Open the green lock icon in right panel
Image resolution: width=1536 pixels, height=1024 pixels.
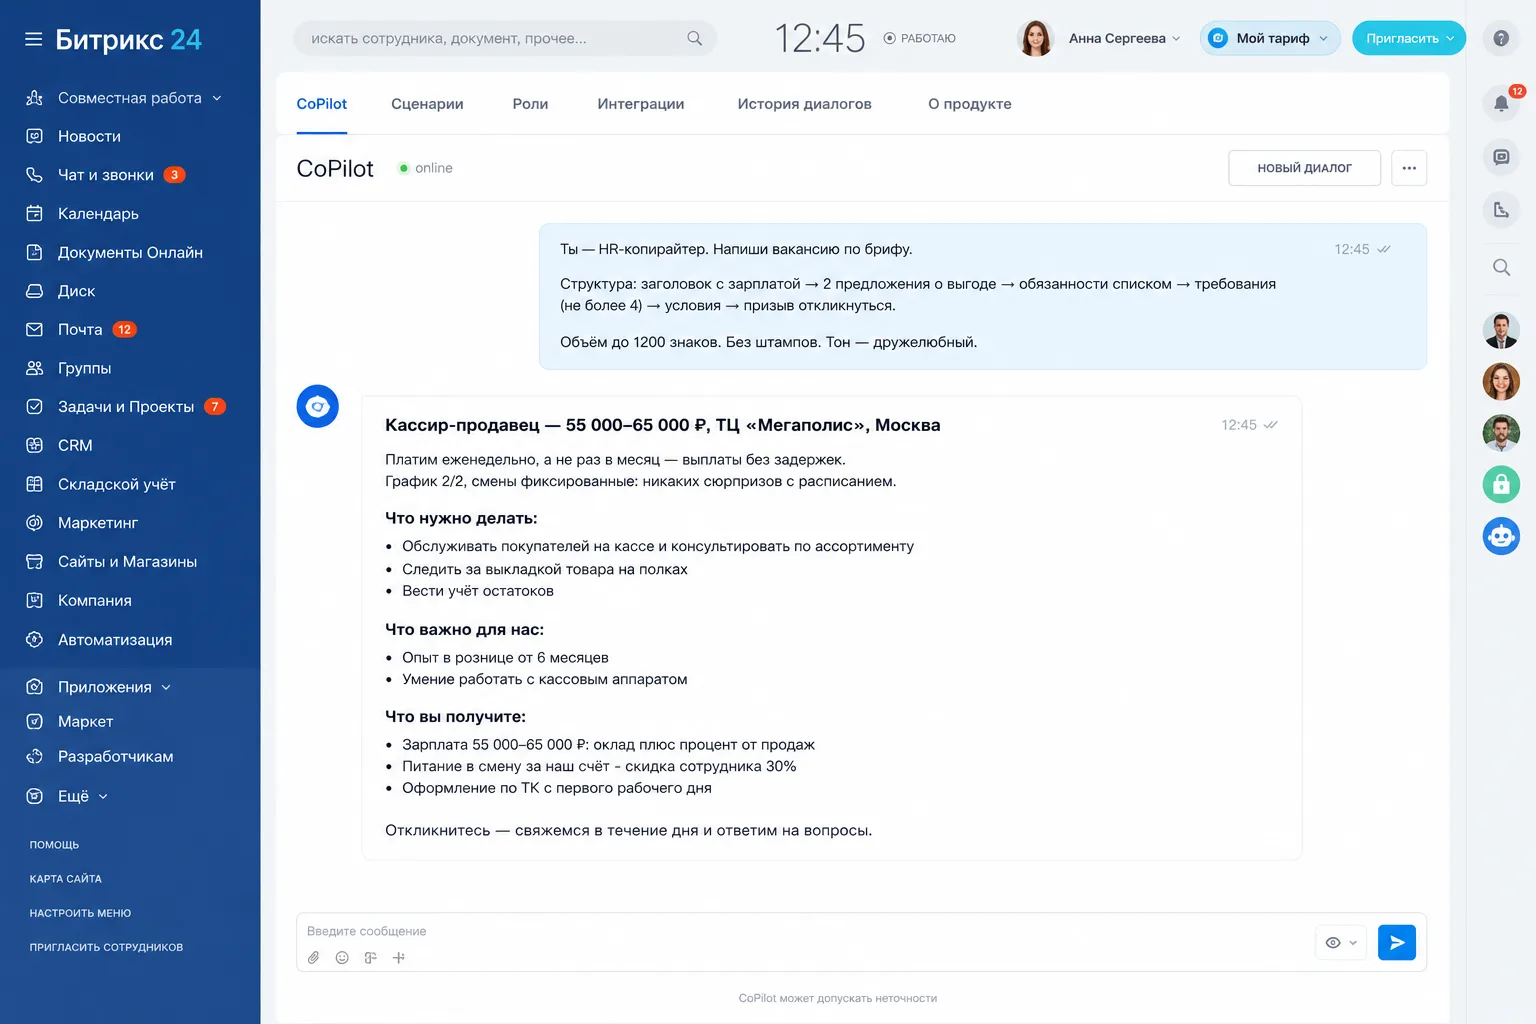click(1501, 484)
